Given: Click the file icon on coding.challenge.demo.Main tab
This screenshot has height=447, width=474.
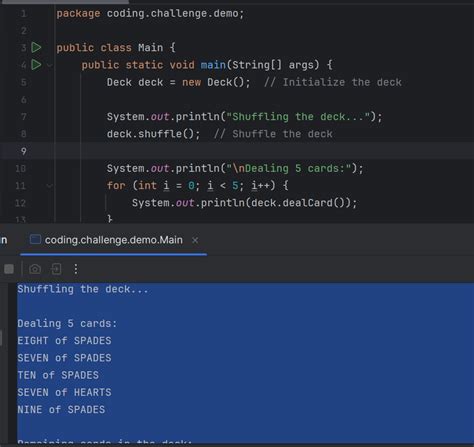Looking at the screenshot, I should pos(35,239).
